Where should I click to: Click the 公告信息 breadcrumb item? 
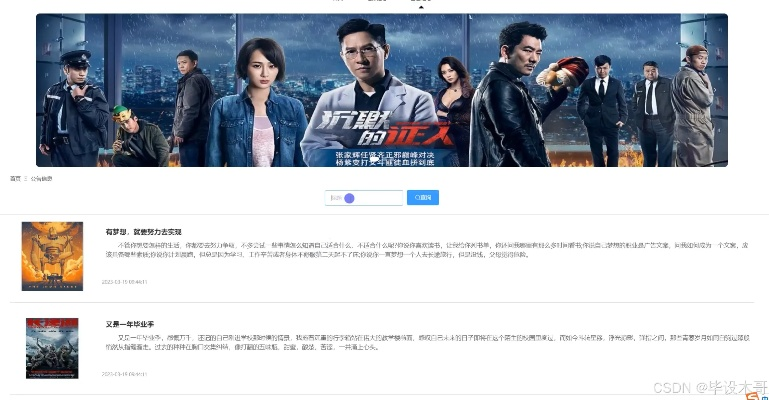click(x=41, y=179)
